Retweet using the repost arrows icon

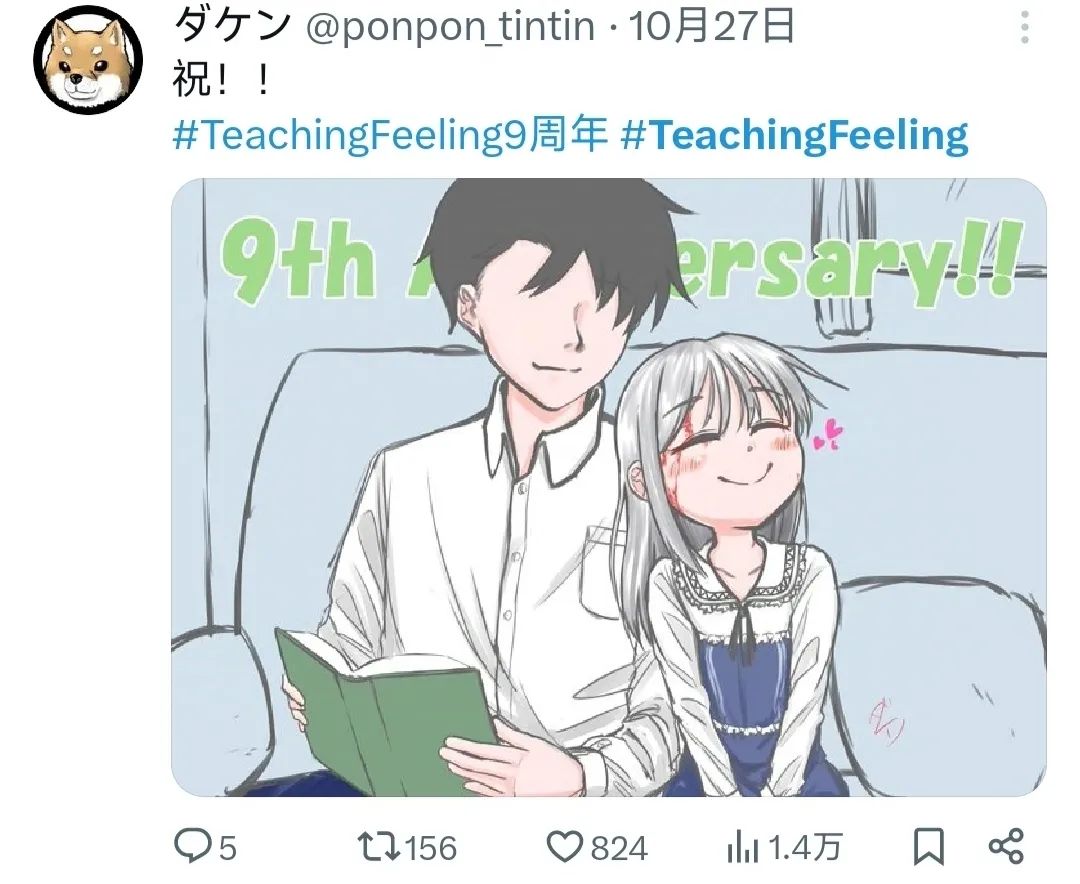[x=379, y=847]
